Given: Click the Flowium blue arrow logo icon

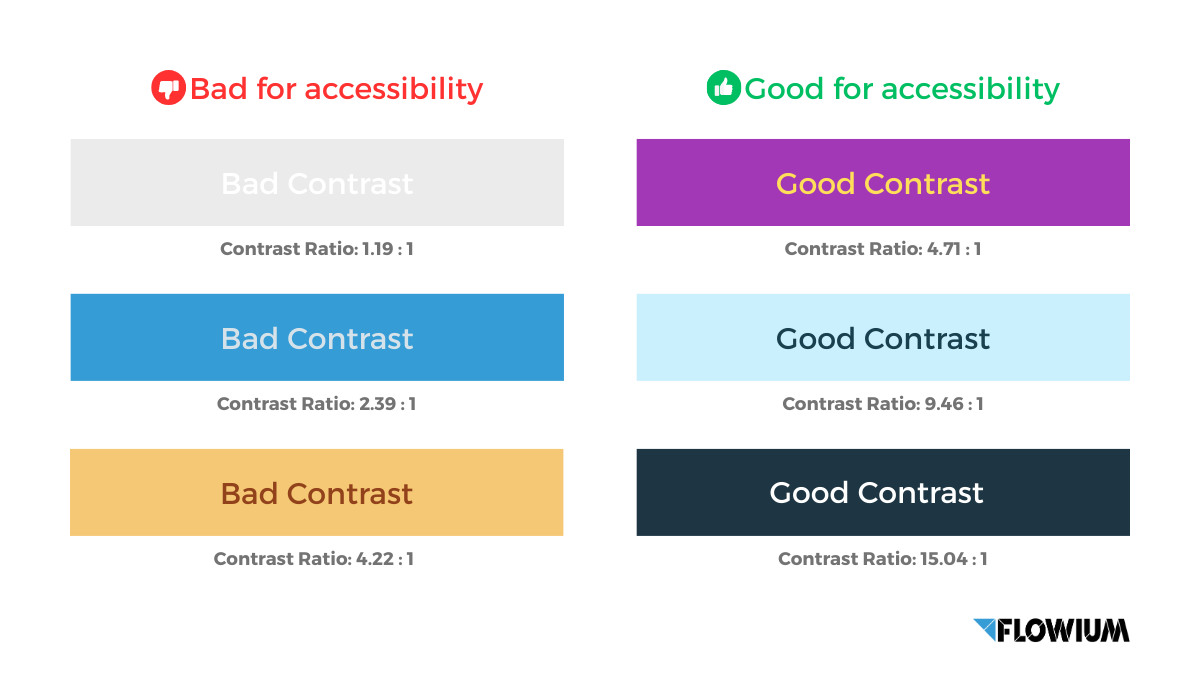Looking at the screenshot, I should [985, 629].
